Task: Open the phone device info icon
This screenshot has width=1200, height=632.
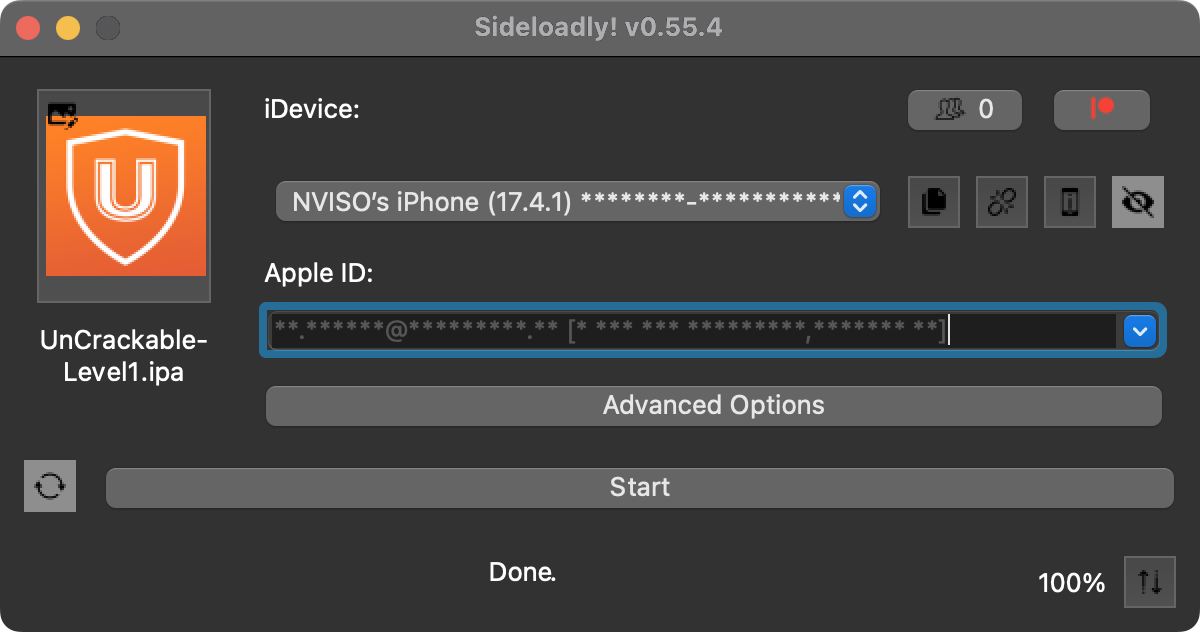Action: coord(1070,202)
